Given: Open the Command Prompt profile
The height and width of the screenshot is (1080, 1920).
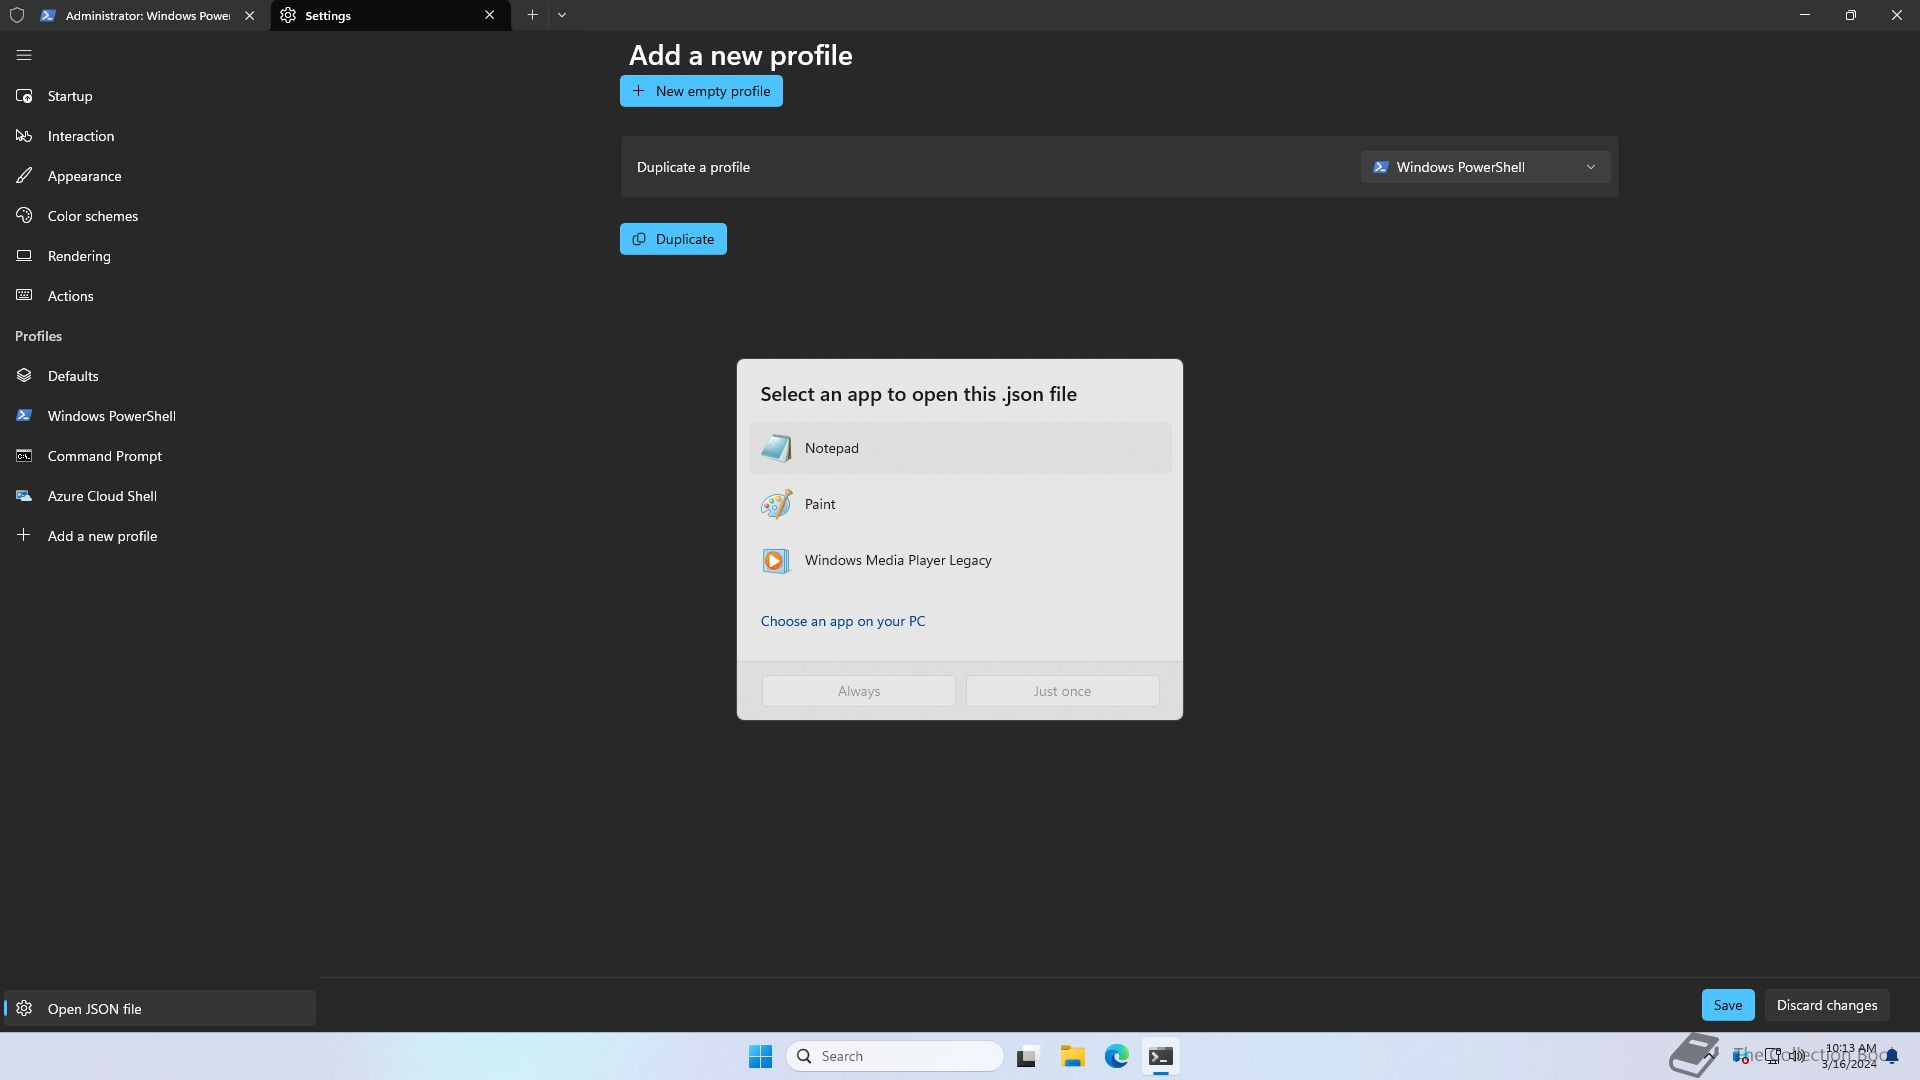Looking at the screenshot, I should click(160, 456).
